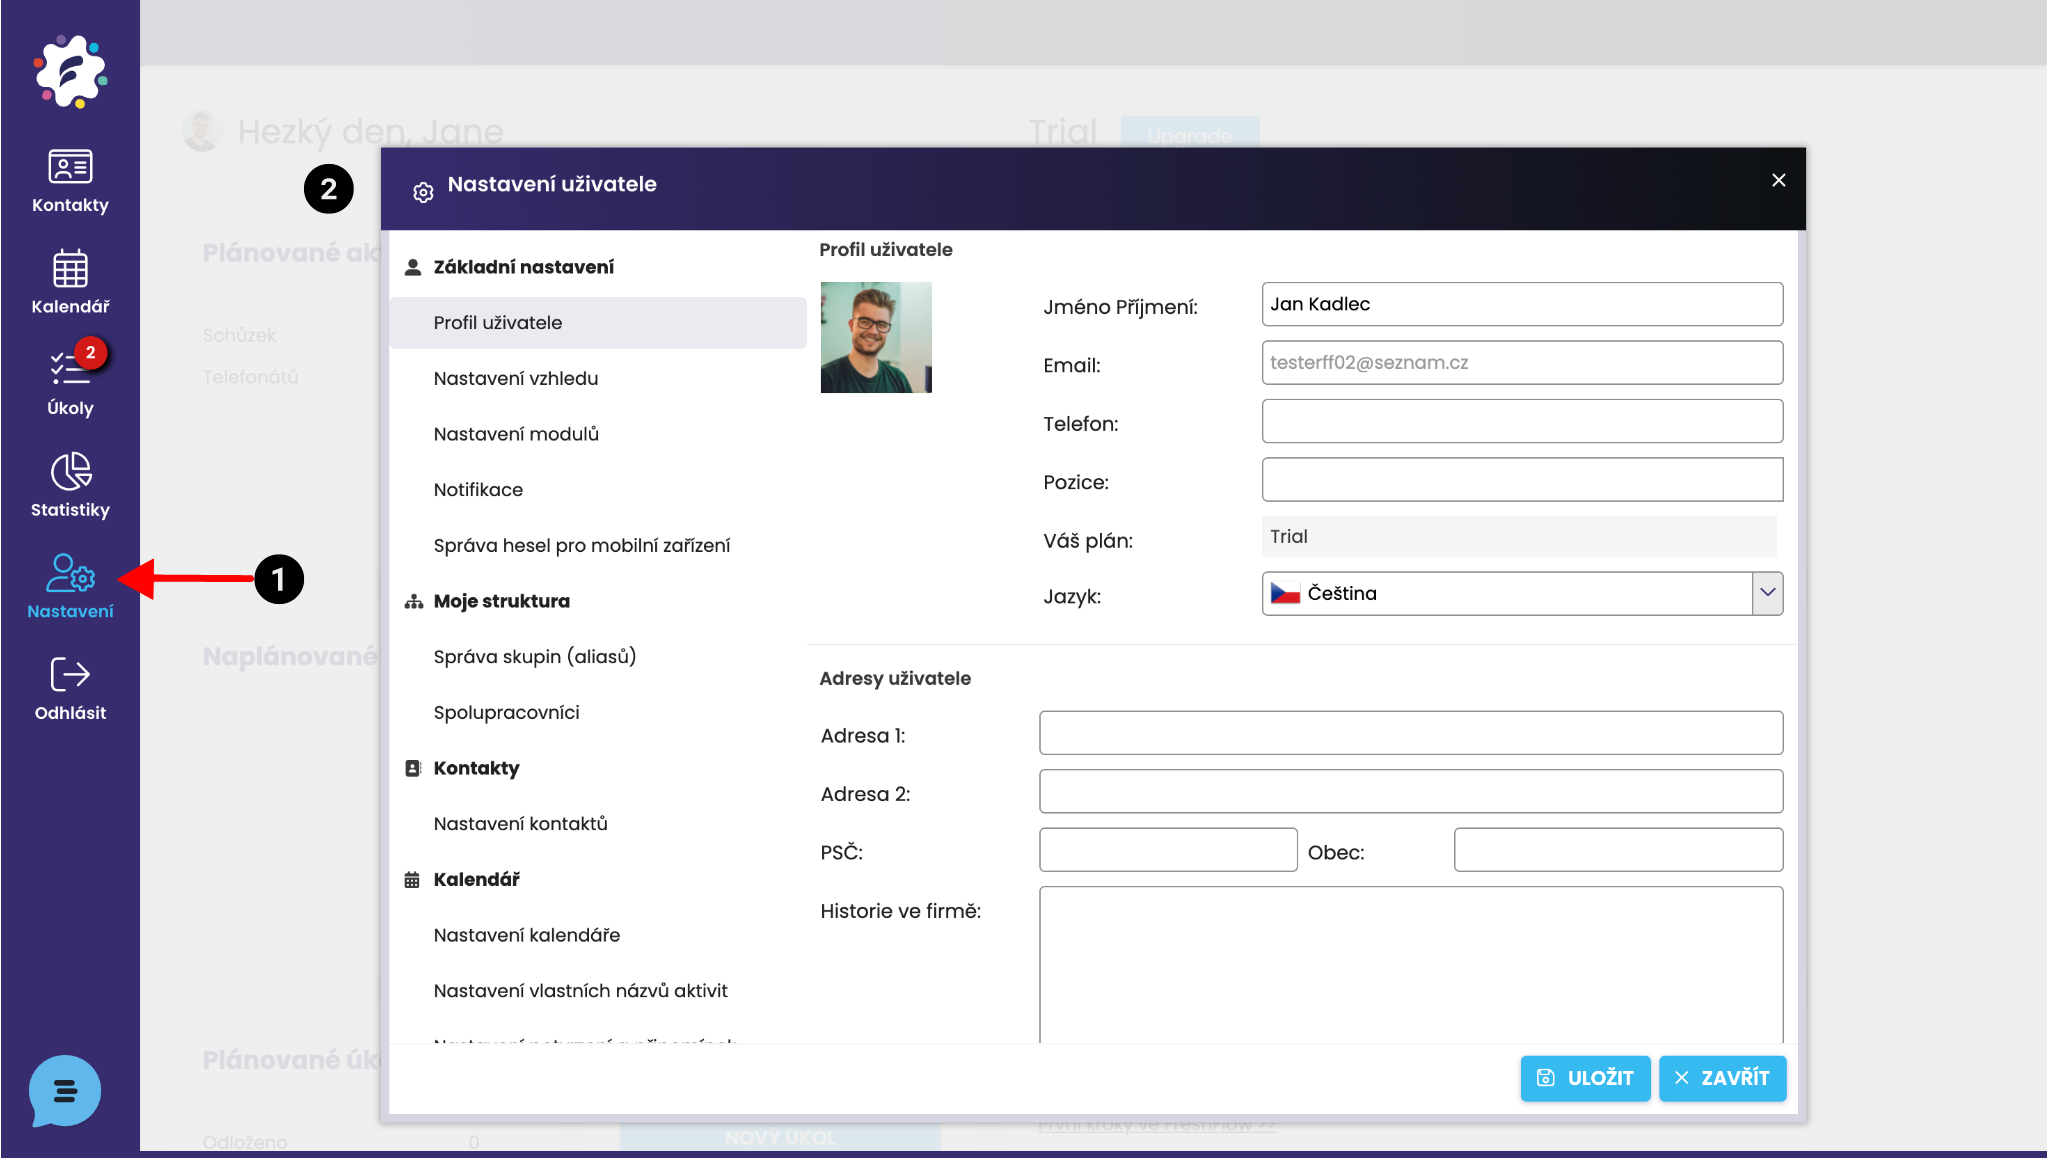Select Správa skupin (aliasů) item

(535, 657)
